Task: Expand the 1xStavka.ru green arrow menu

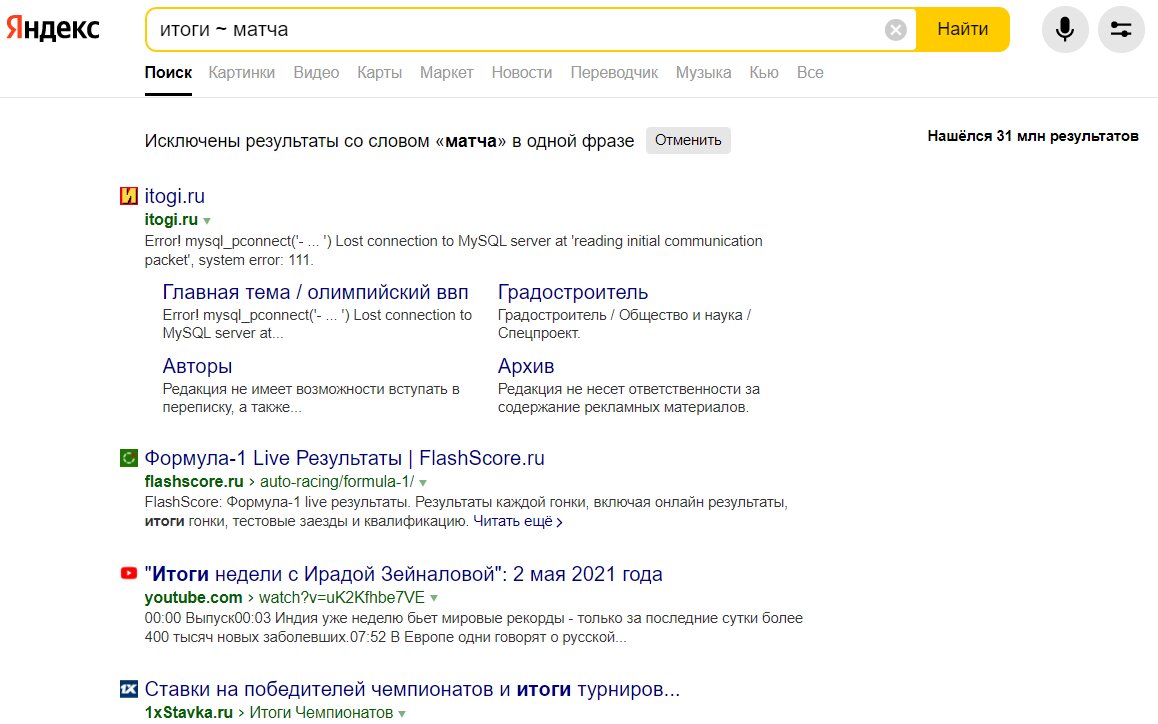Action: tap(402, 714)
